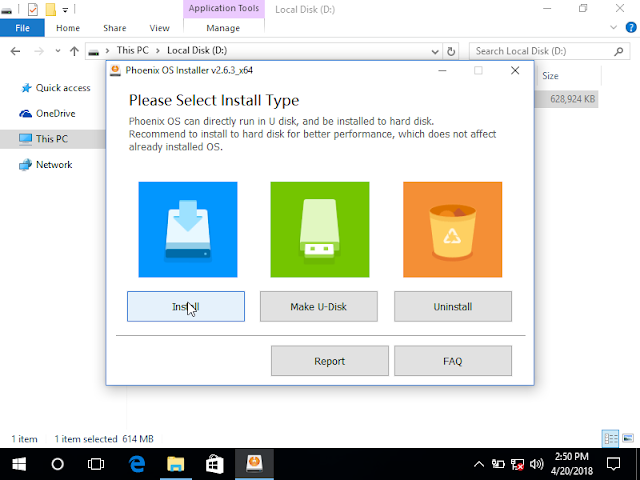Go up one folder level arrow
The height and width of the screenshot is (480, 640).
click(x=74, y=51)
